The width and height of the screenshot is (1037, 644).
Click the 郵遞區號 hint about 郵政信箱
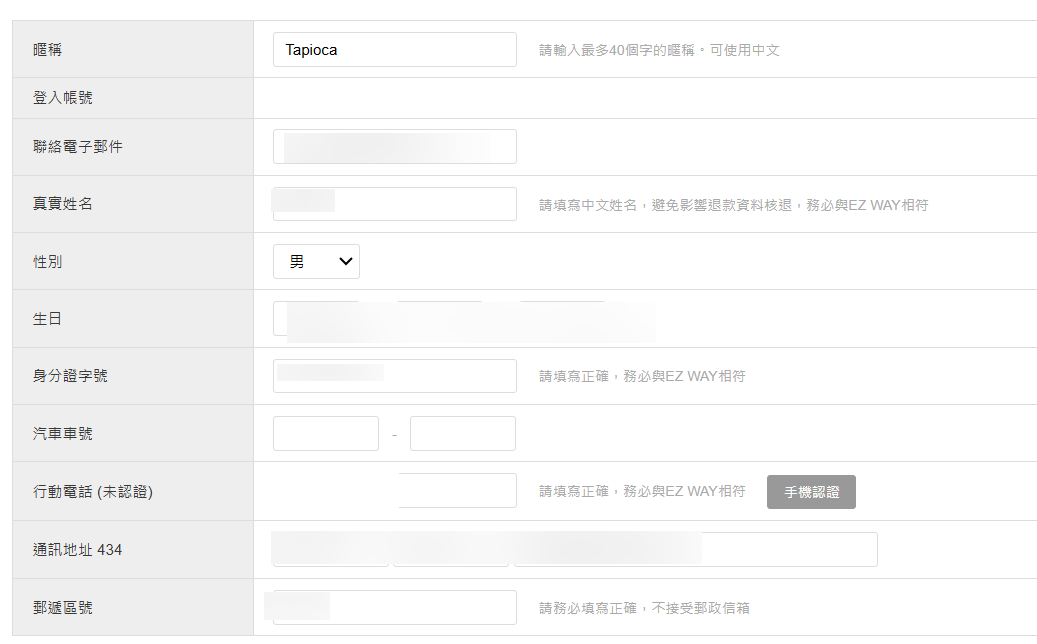[x=644, y=608]
